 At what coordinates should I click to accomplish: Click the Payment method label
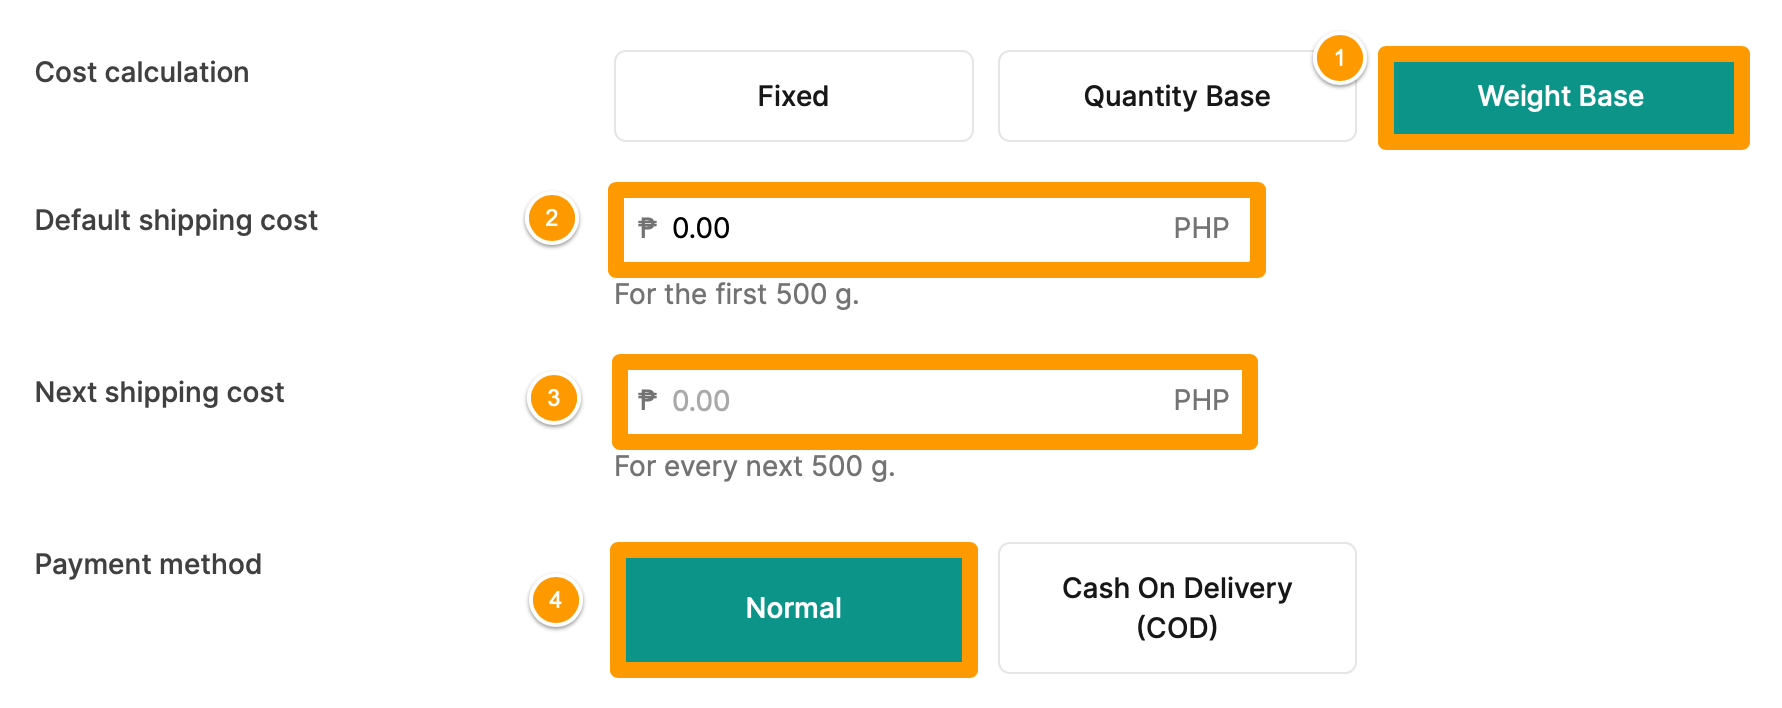(x=148, y=564)
